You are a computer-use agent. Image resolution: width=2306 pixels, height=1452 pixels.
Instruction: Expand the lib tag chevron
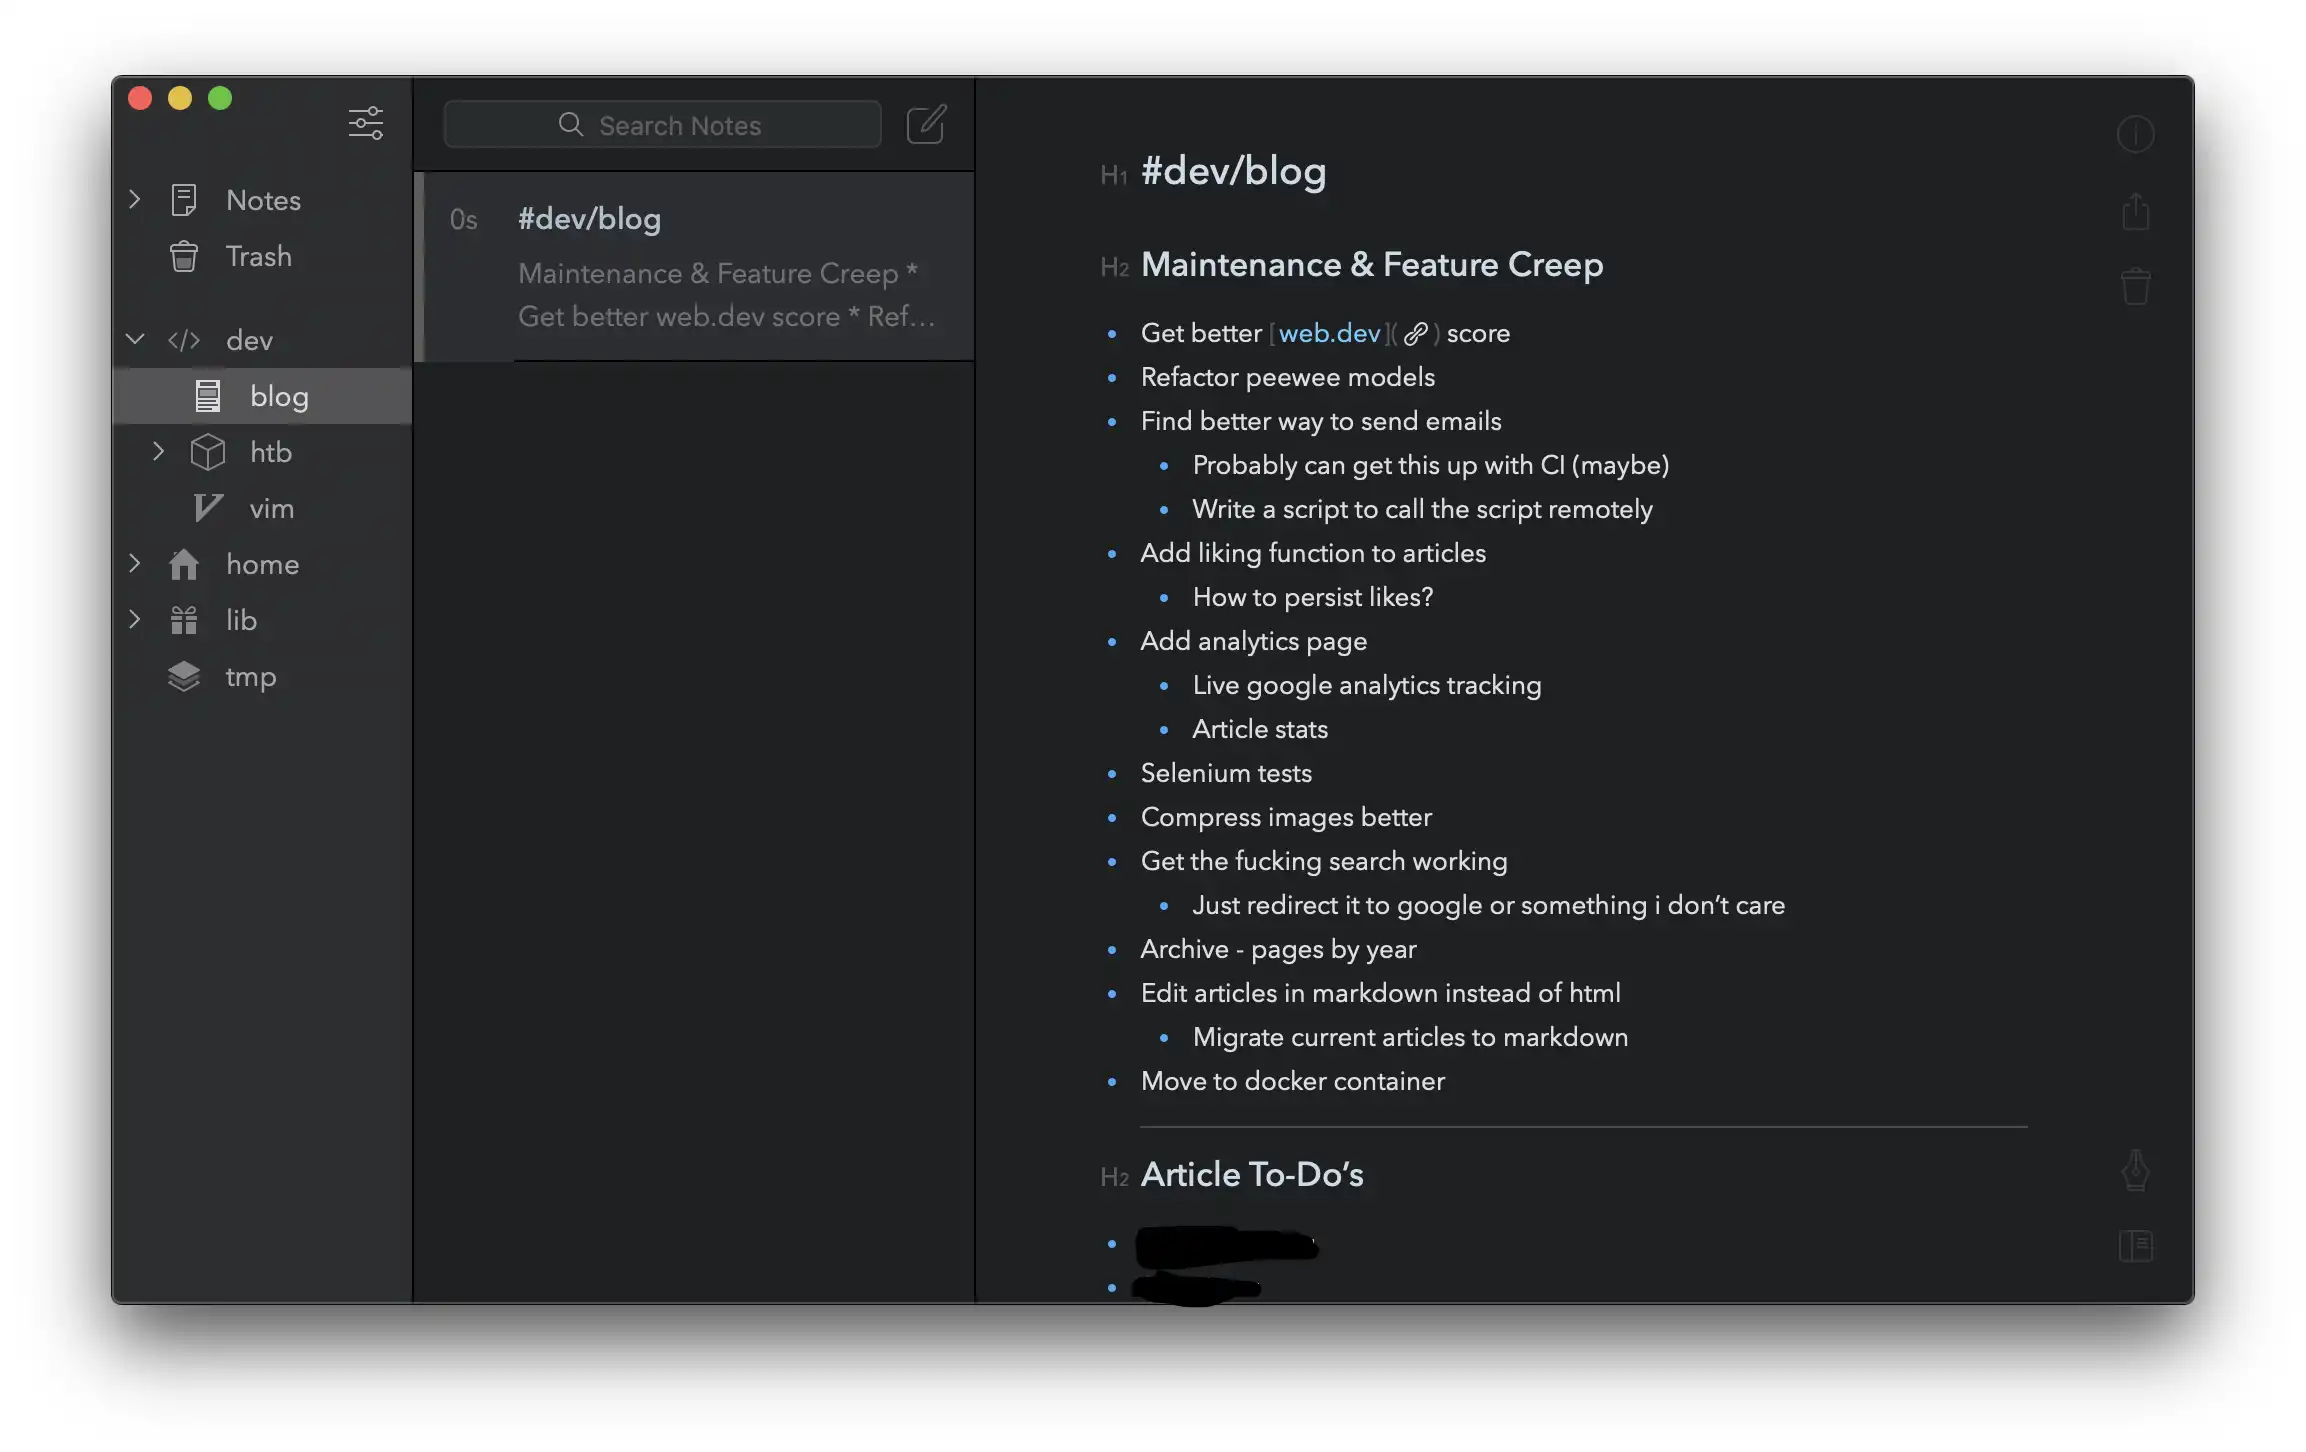(135, 620)
